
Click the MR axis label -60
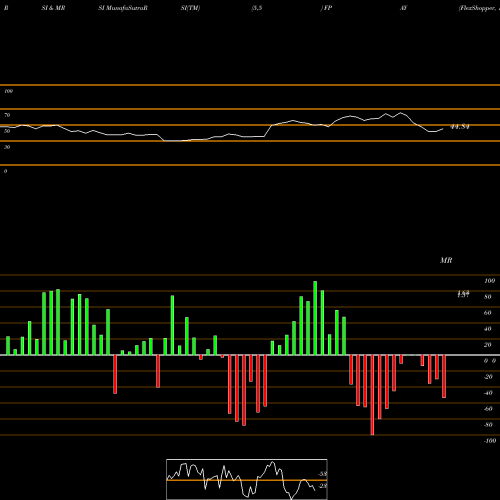[x=488, y=409]
